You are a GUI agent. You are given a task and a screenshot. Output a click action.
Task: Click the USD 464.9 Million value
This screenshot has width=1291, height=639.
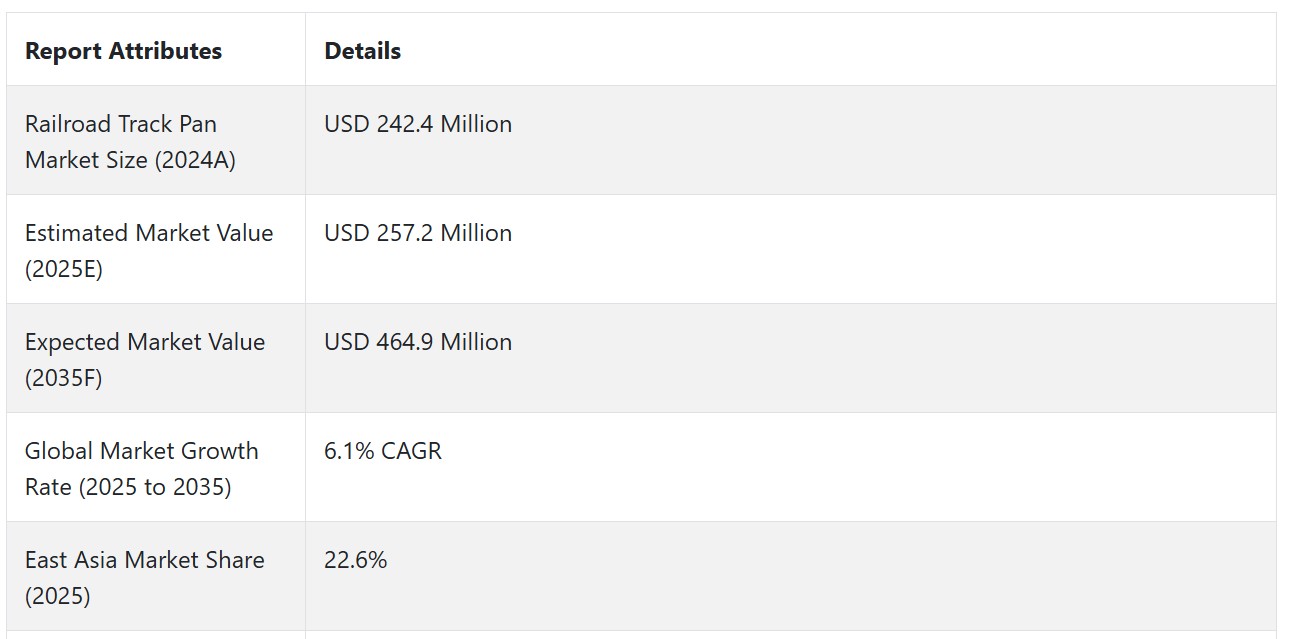click(x=418, y=342)
